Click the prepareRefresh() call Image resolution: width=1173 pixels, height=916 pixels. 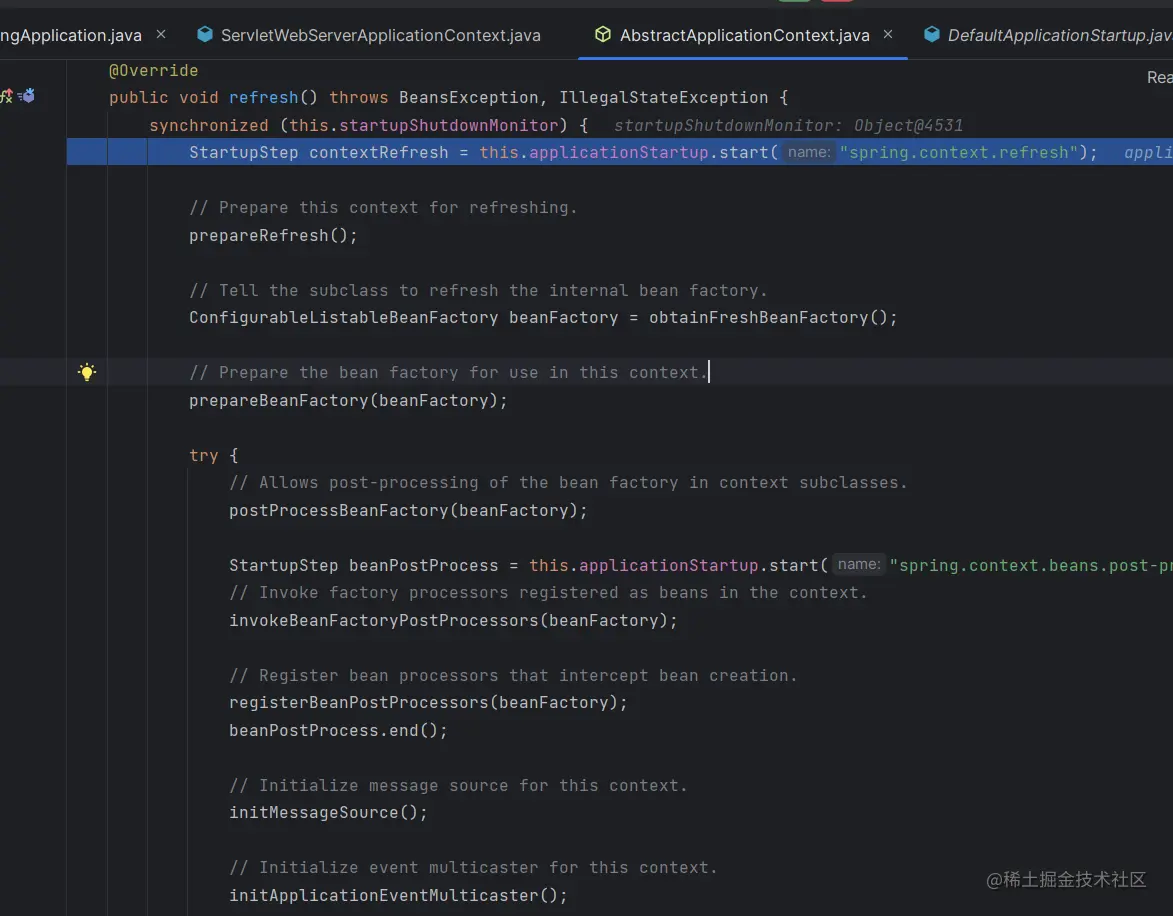coord(273,236)
